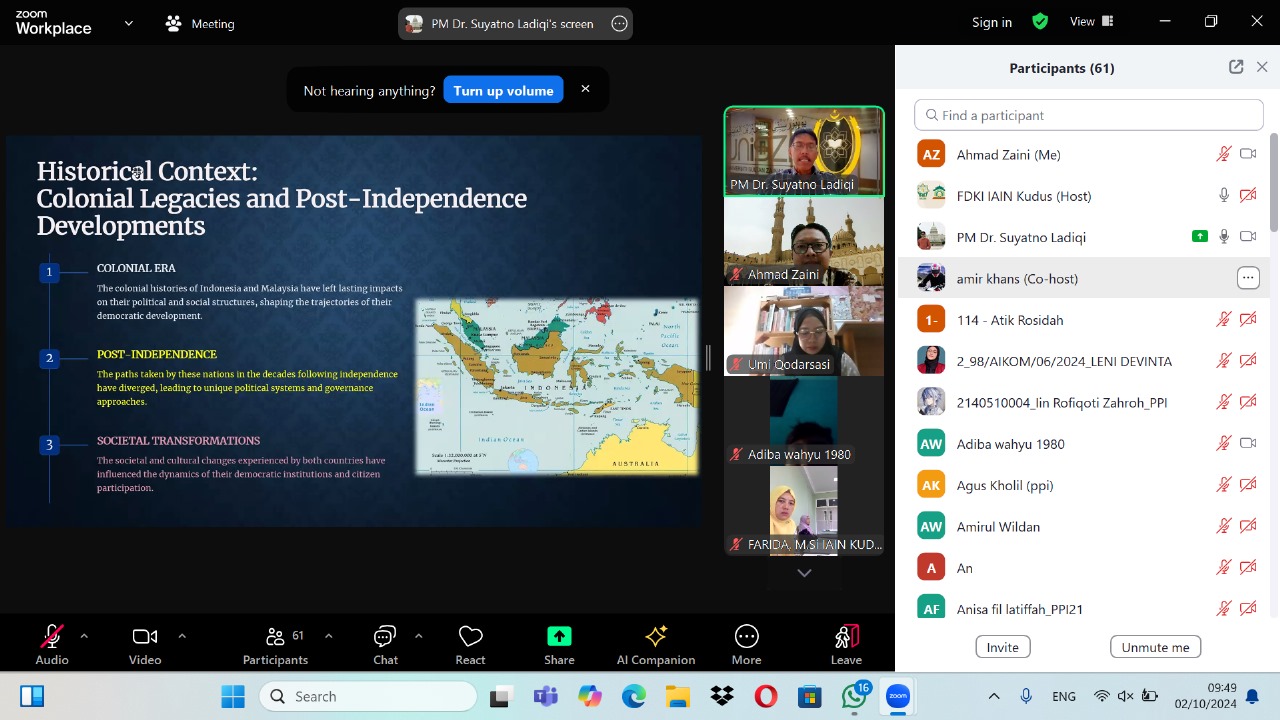This screenshot has width=1280, height=720.
Task: Open the Meeting tab
Action: pos(201,23)
